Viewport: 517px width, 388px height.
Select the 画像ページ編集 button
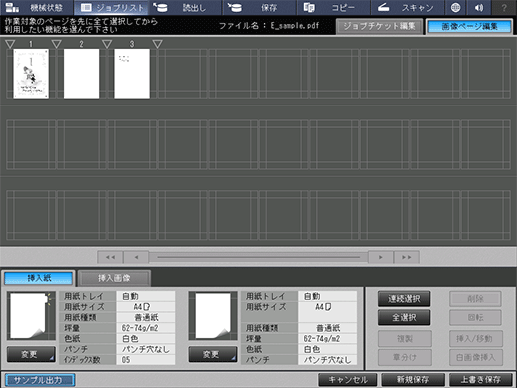click(469, 26)
